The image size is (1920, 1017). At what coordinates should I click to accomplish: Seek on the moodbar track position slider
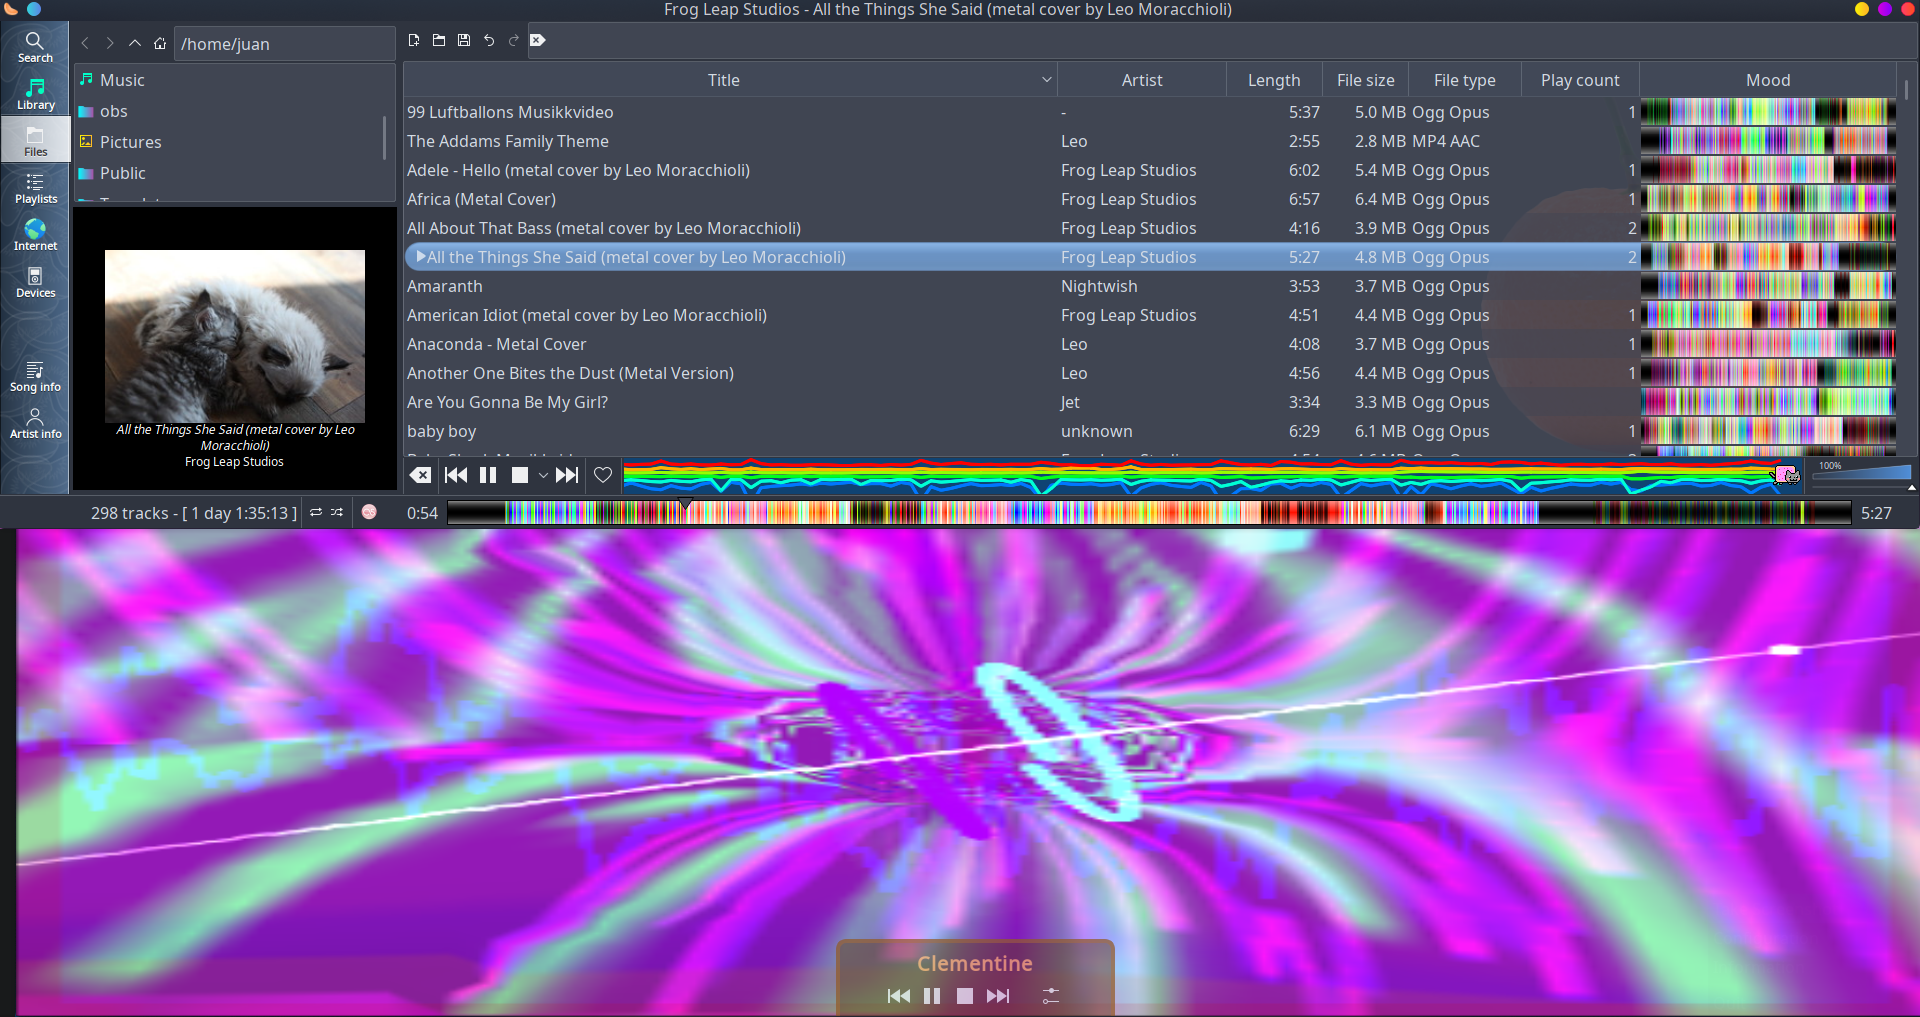pyautogui.click(x=1149, y=513)
